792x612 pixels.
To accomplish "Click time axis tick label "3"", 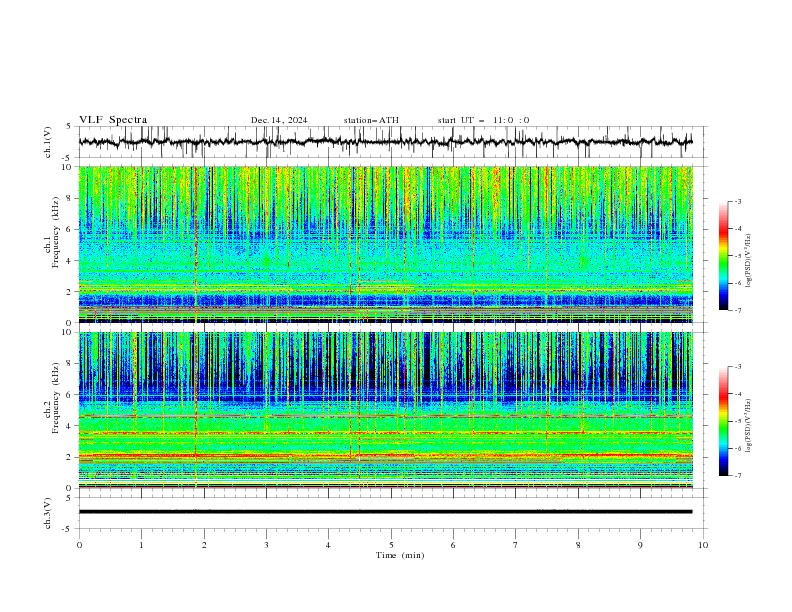I will (x=266, y=545).
